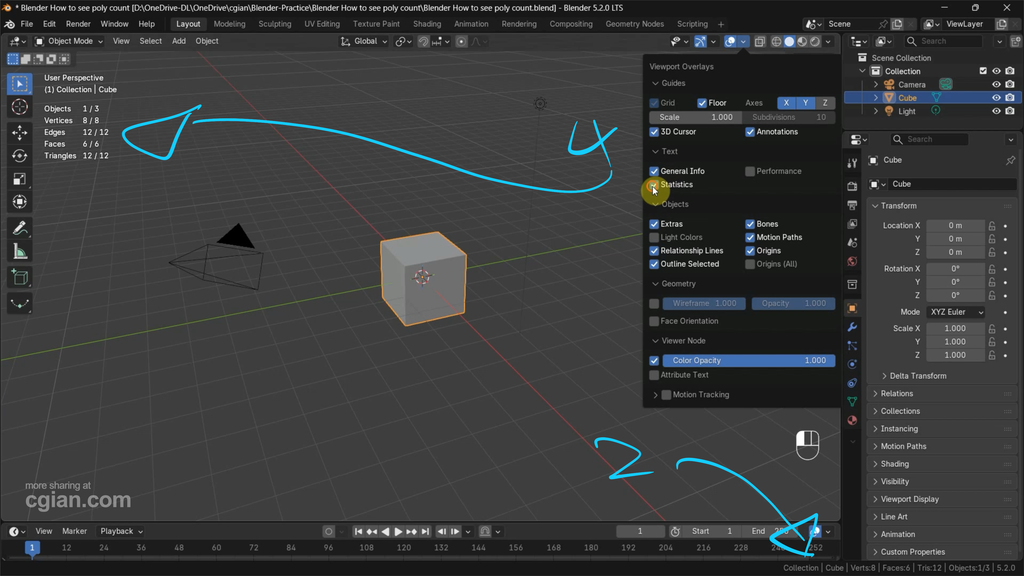The width and height of the screenshot is (1024, 576).
Task: Switch to the Sculpting workspace tab
Action: point(274,24)
